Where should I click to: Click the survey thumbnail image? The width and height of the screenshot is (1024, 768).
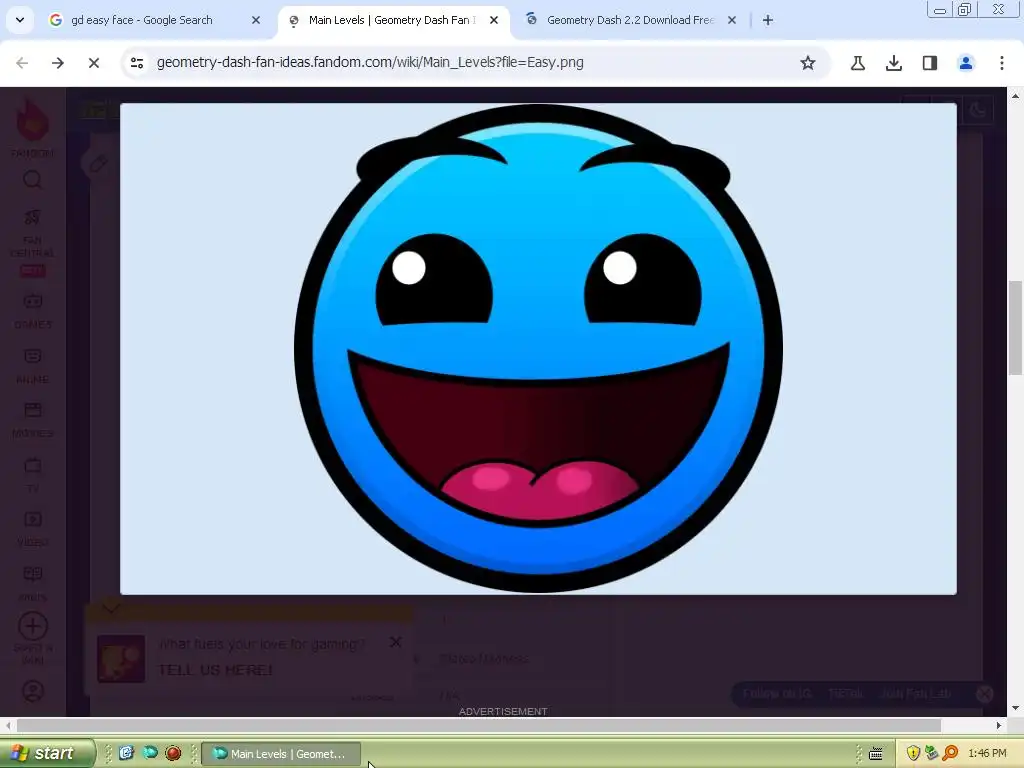121,658
